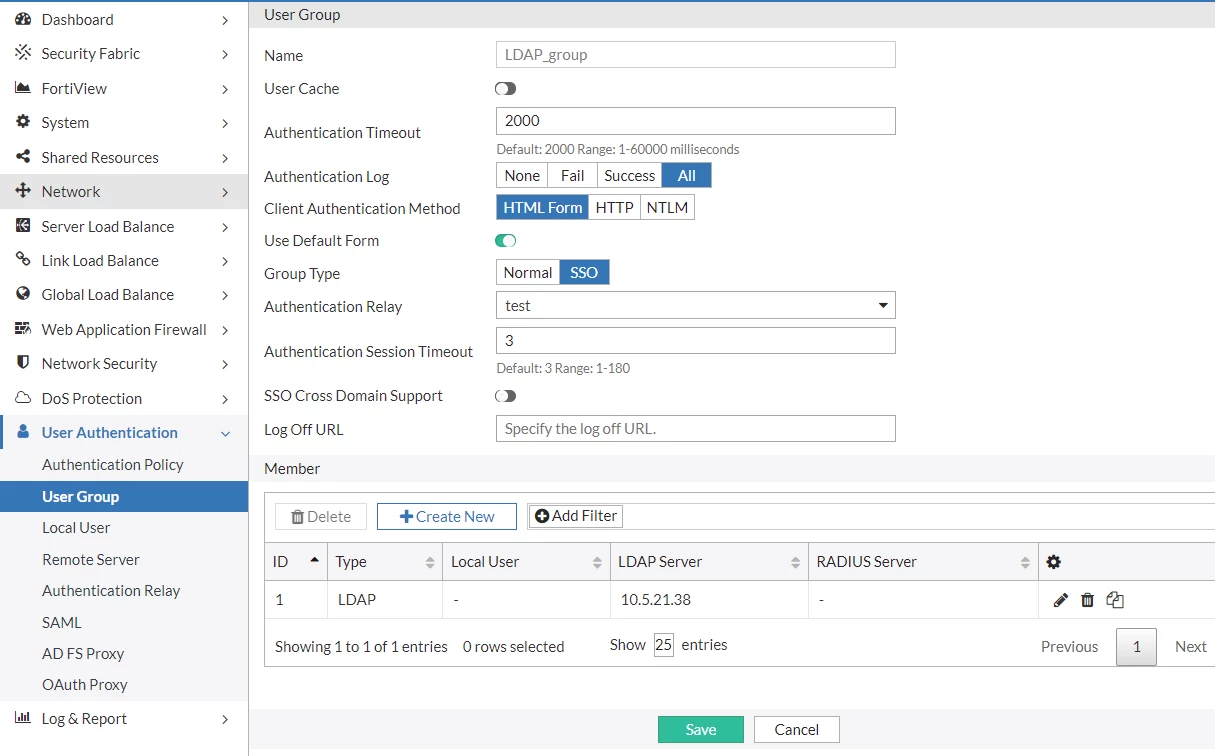The height and width of the screenshot is (756, 1215).
Task: Click the Log & Report bar chart icon
Action: pos(23,718)
